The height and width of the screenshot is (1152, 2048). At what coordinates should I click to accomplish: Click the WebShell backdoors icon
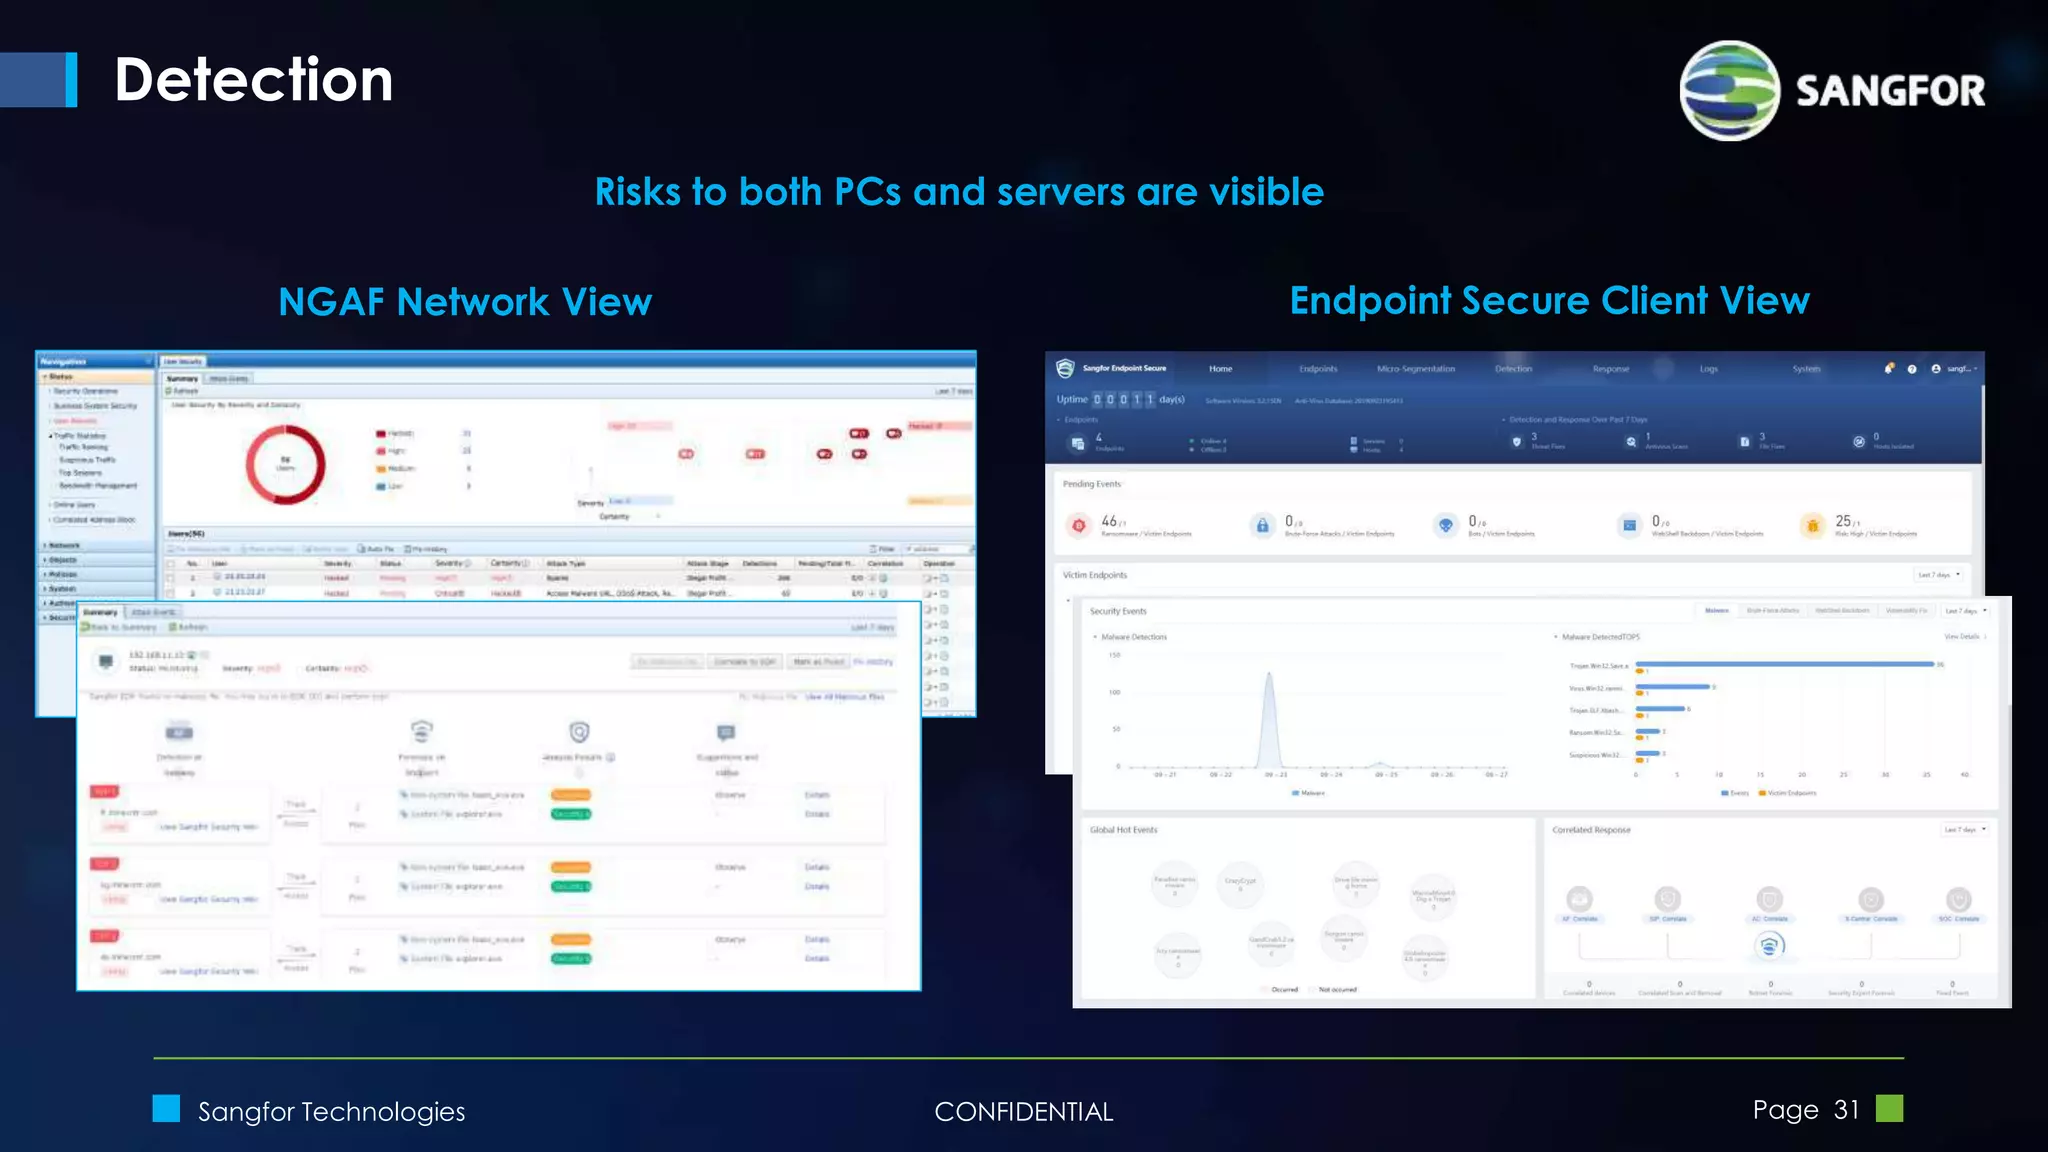pyautogui.click(x=1630, y=525)
